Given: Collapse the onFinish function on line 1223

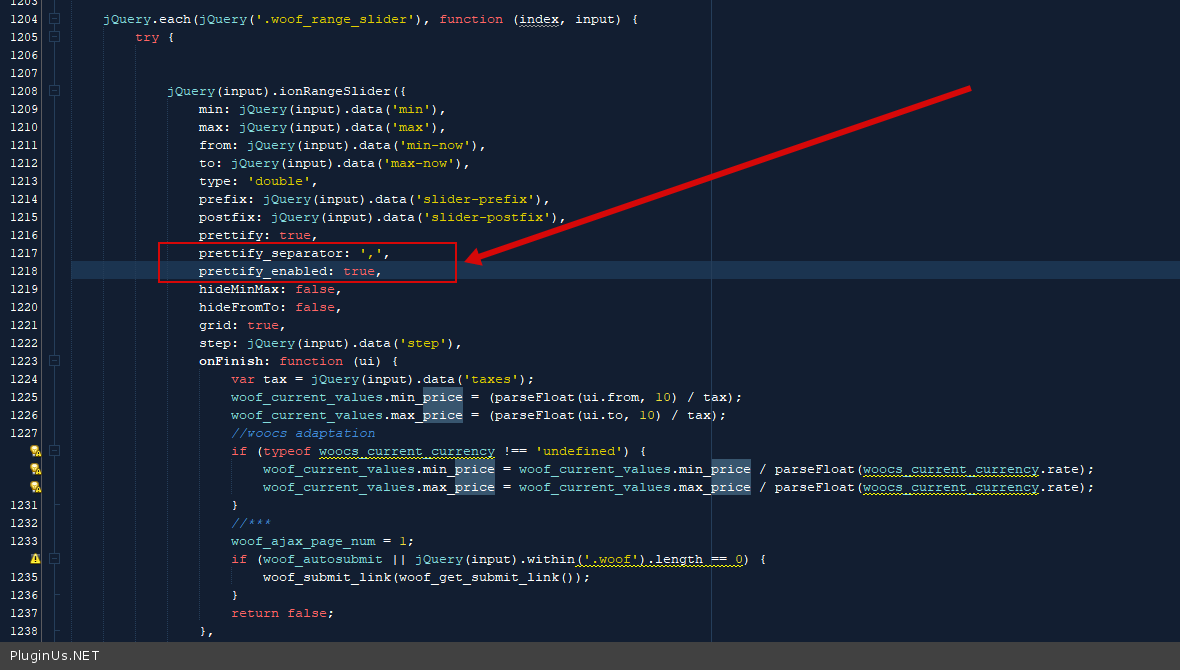Looking at the screenshot, I should pos(54,361).
